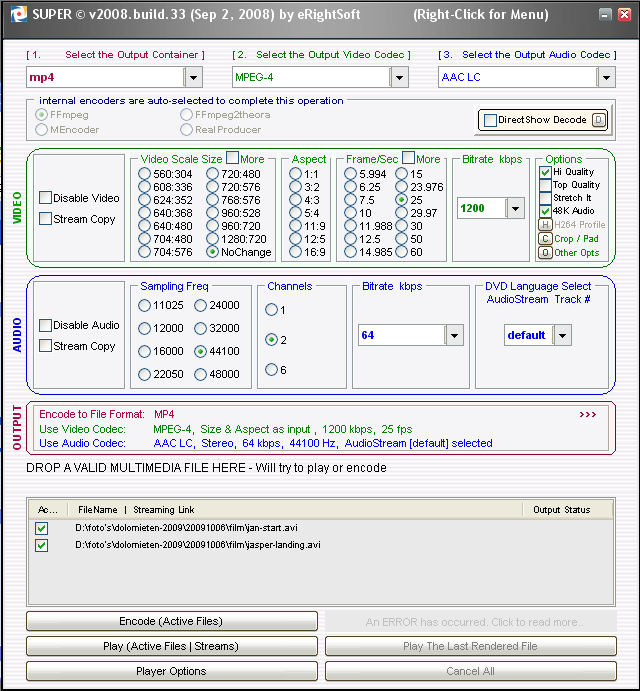640x691 pixels.
Task: Toggle the 48K Audio option
Action: (545, 211)
